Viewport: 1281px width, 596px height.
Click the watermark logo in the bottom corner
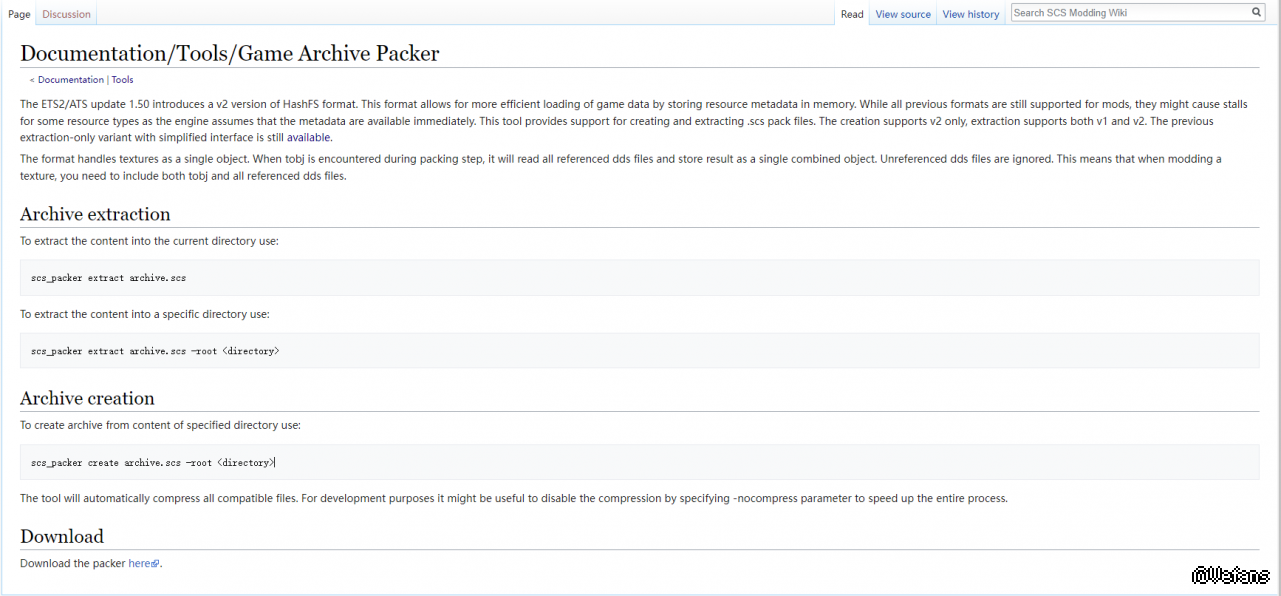click(1229, 576)
